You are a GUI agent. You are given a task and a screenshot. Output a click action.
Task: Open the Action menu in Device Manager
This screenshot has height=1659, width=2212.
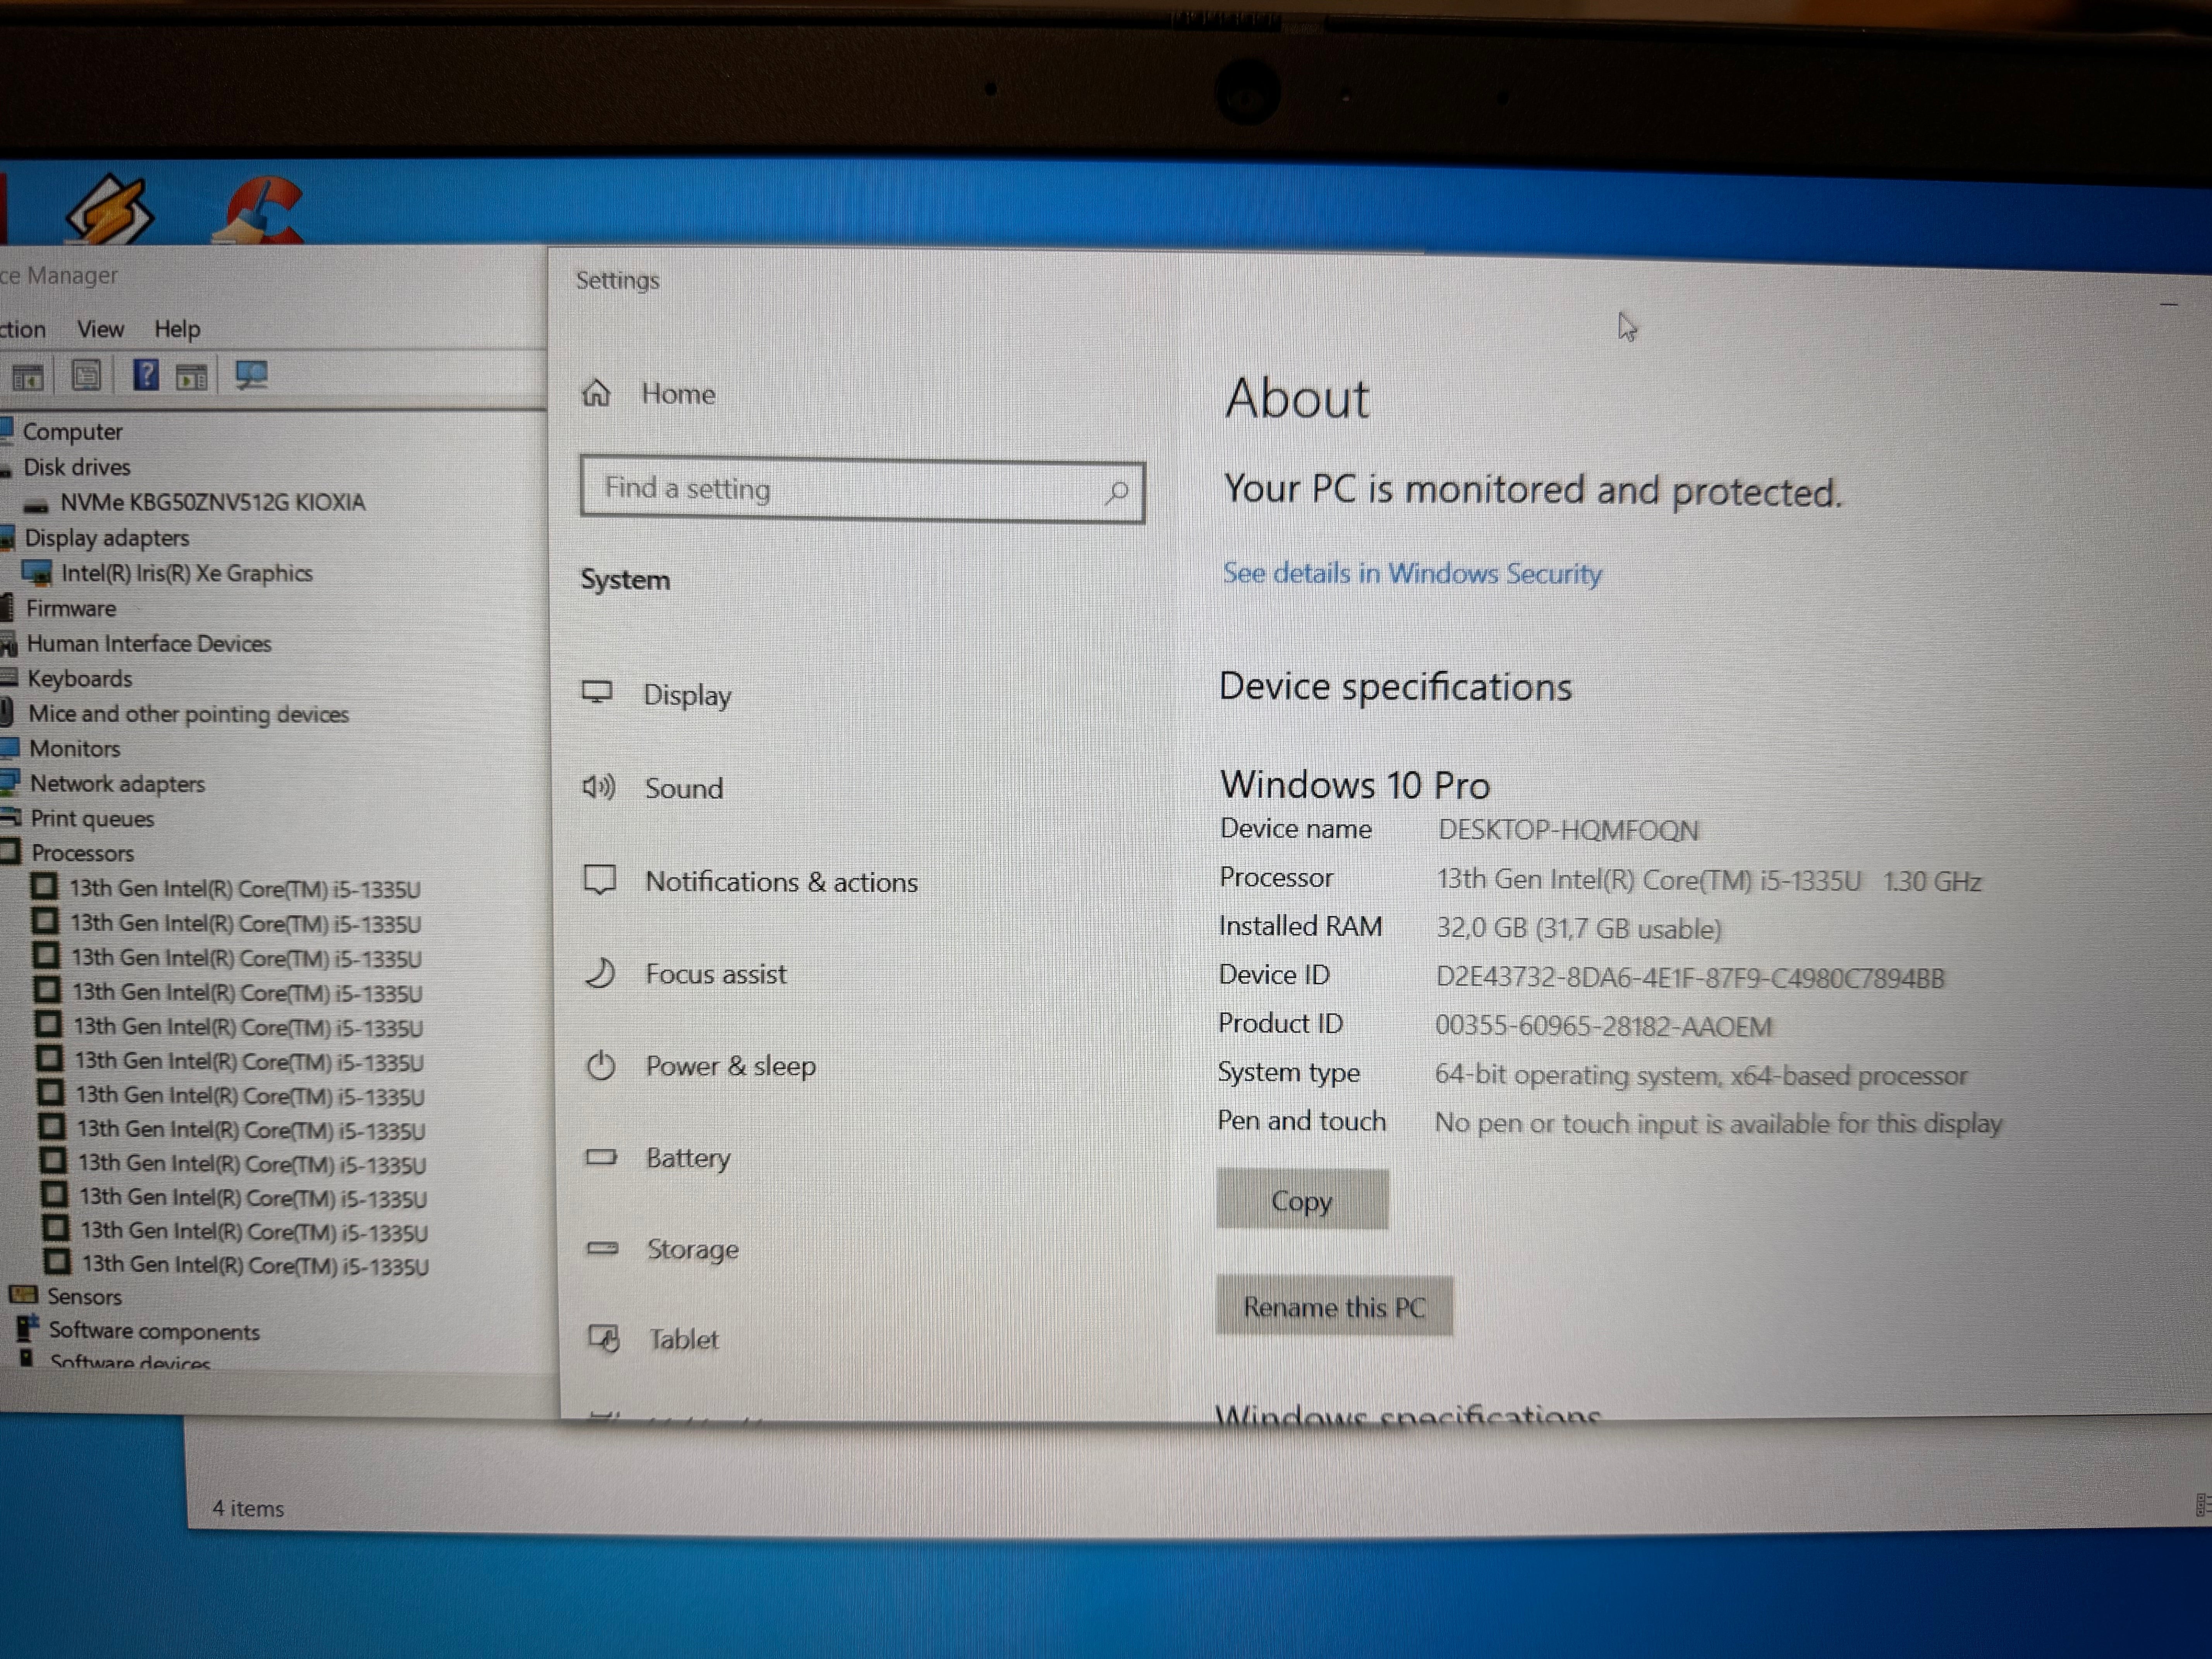22,329
